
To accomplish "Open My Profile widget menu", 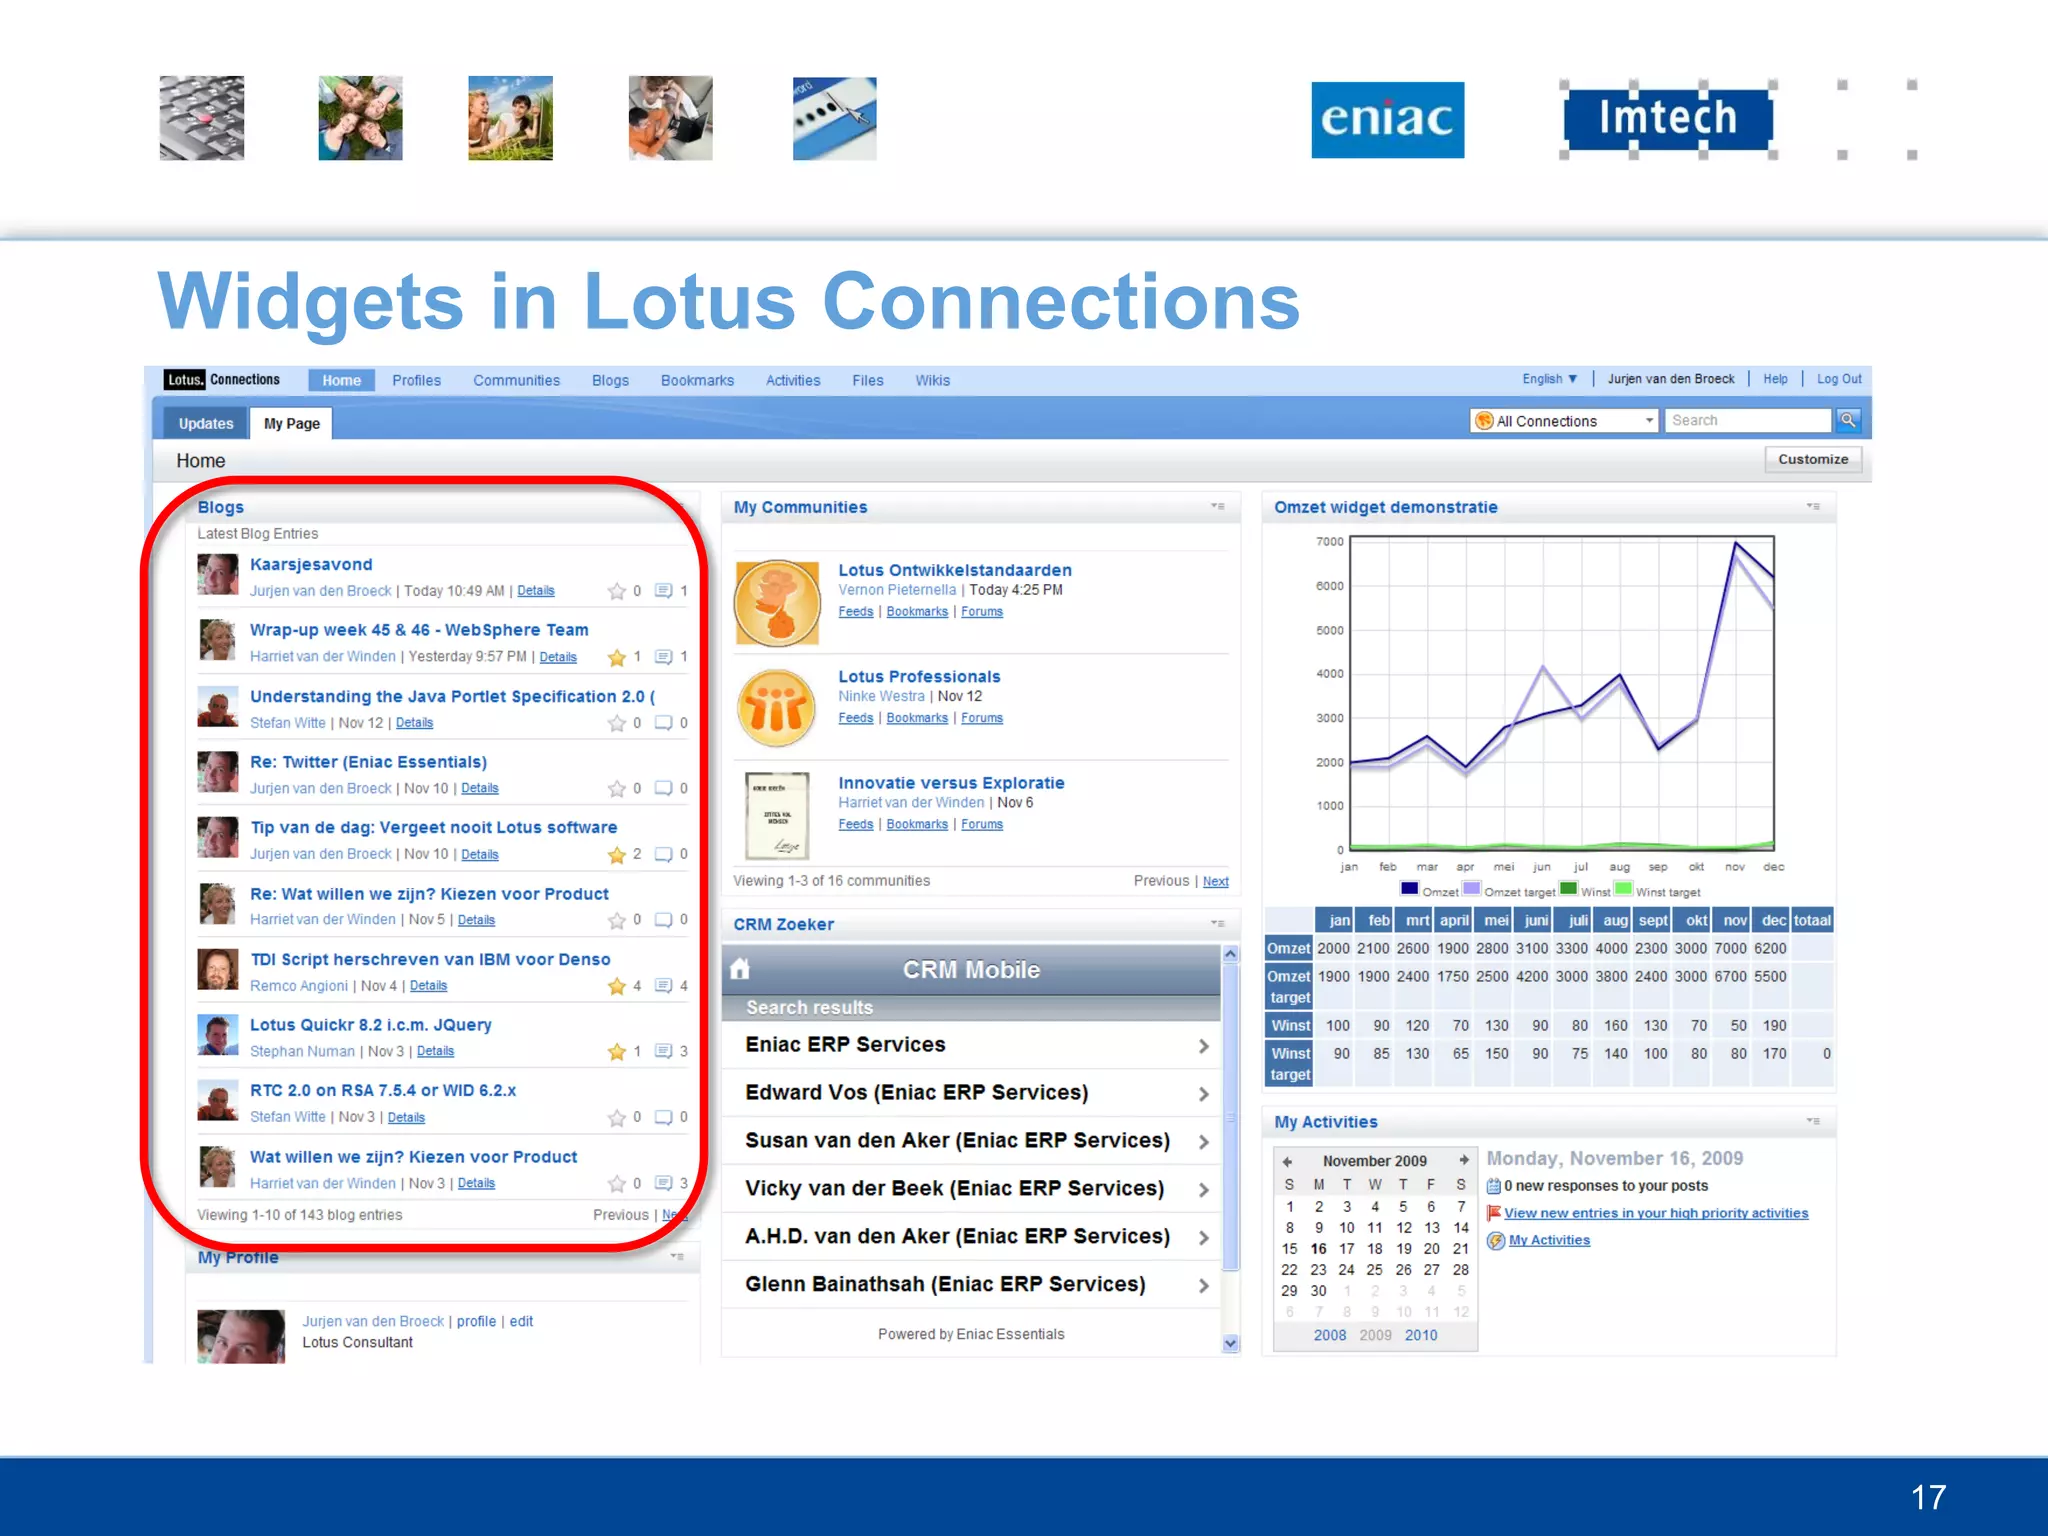I will coord(678,1256).
